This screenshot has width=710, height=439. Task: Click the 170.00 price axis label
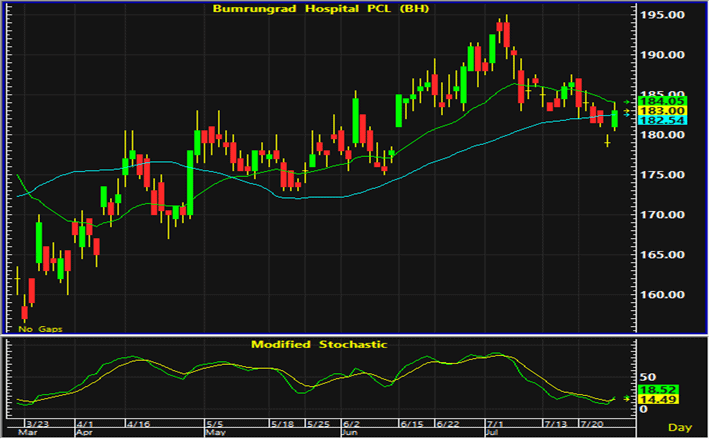pyautogui.click(x=662, y=215)
